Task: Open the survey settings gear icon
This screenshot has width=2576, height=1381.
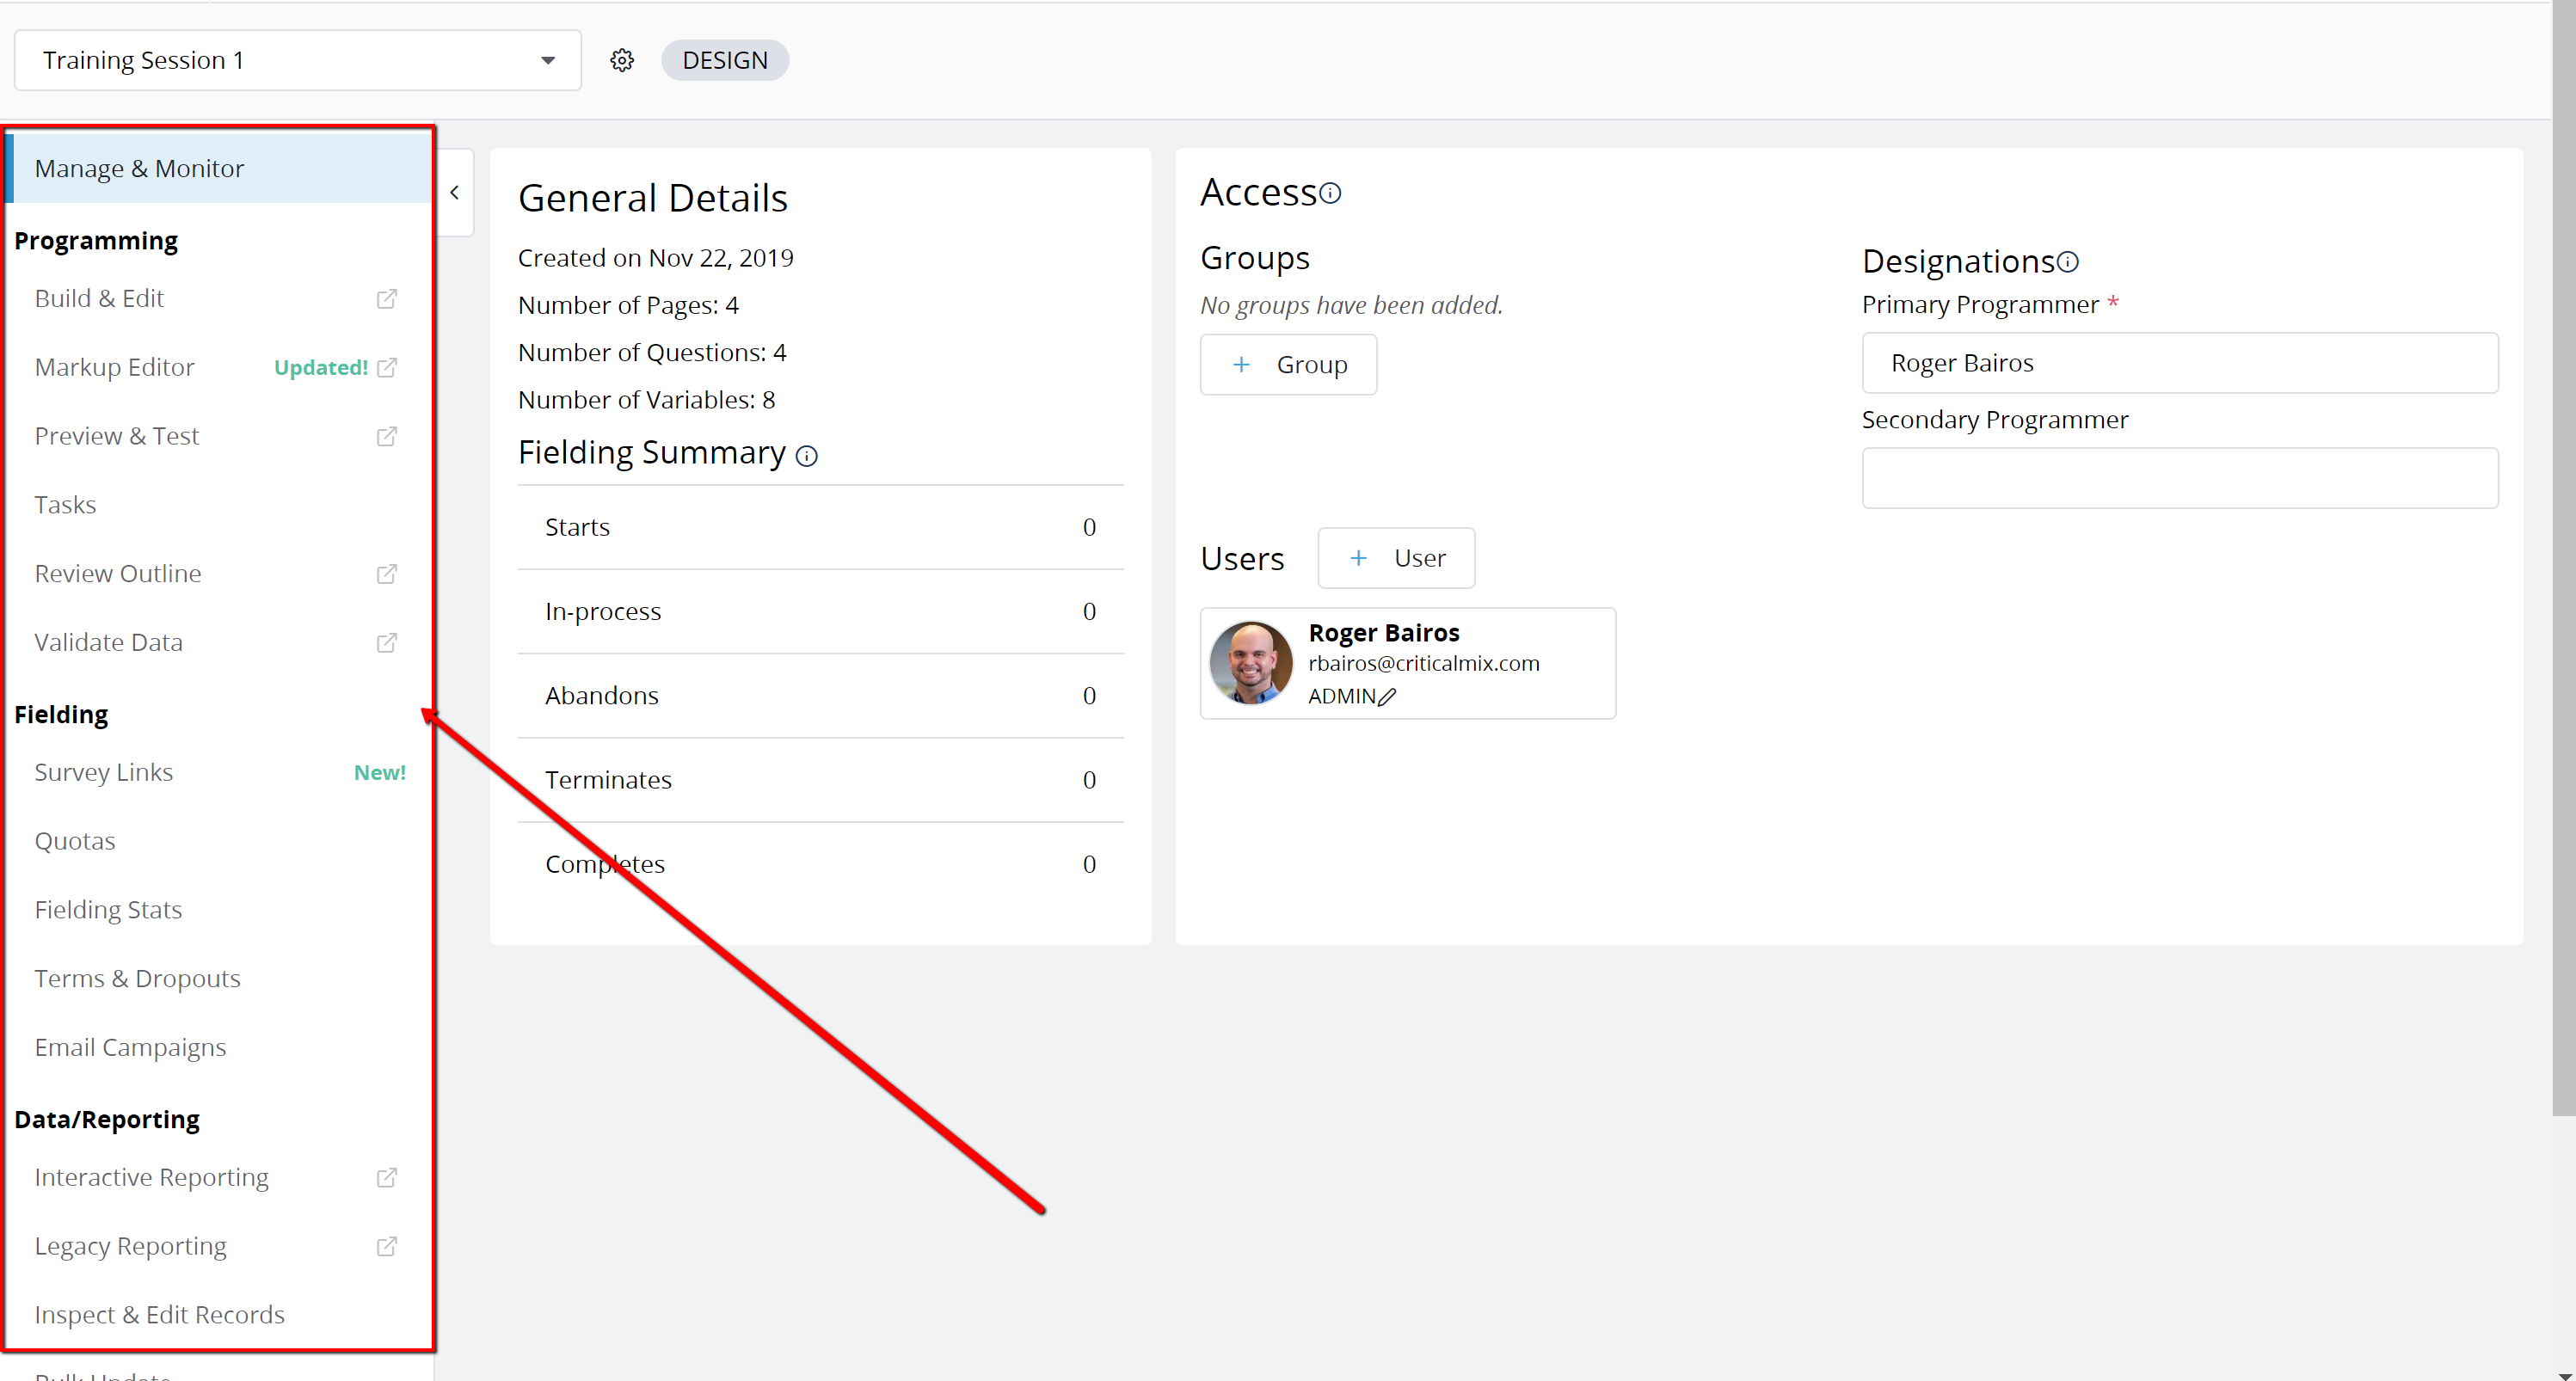Action: click(x=622, y=60)
